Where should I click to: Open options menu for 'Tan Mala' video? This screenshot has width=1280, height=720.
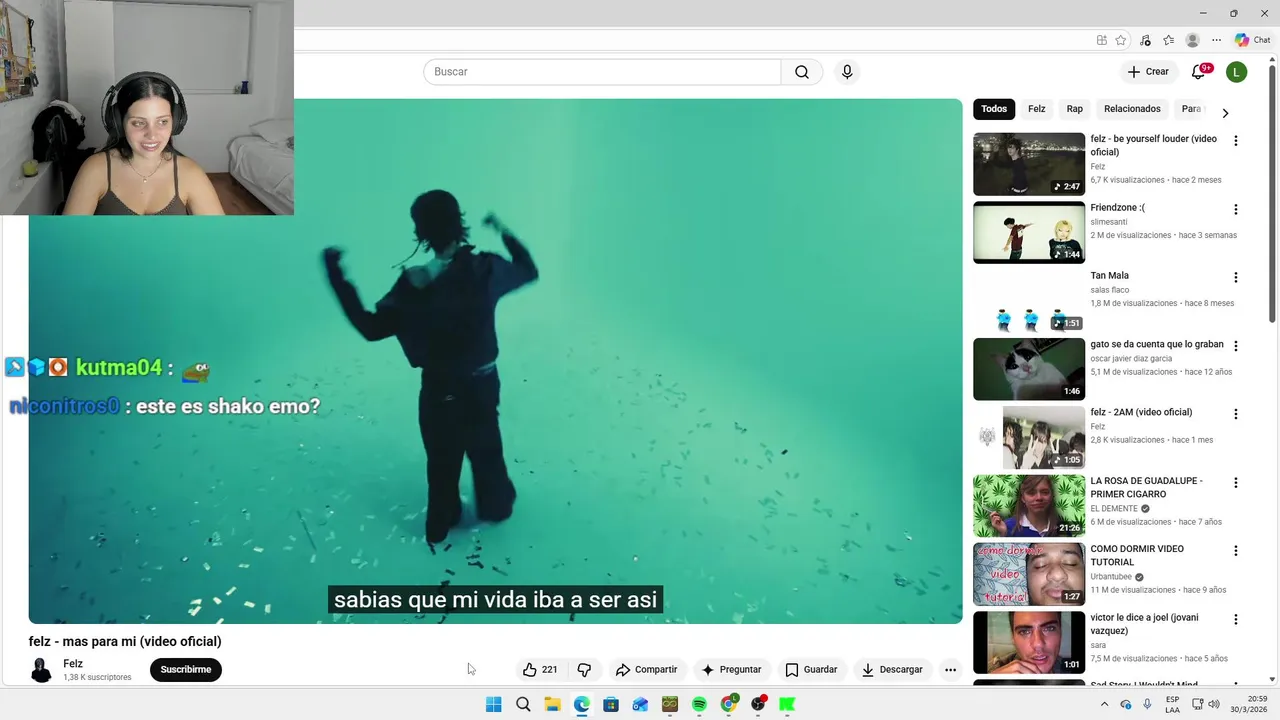1236,278
